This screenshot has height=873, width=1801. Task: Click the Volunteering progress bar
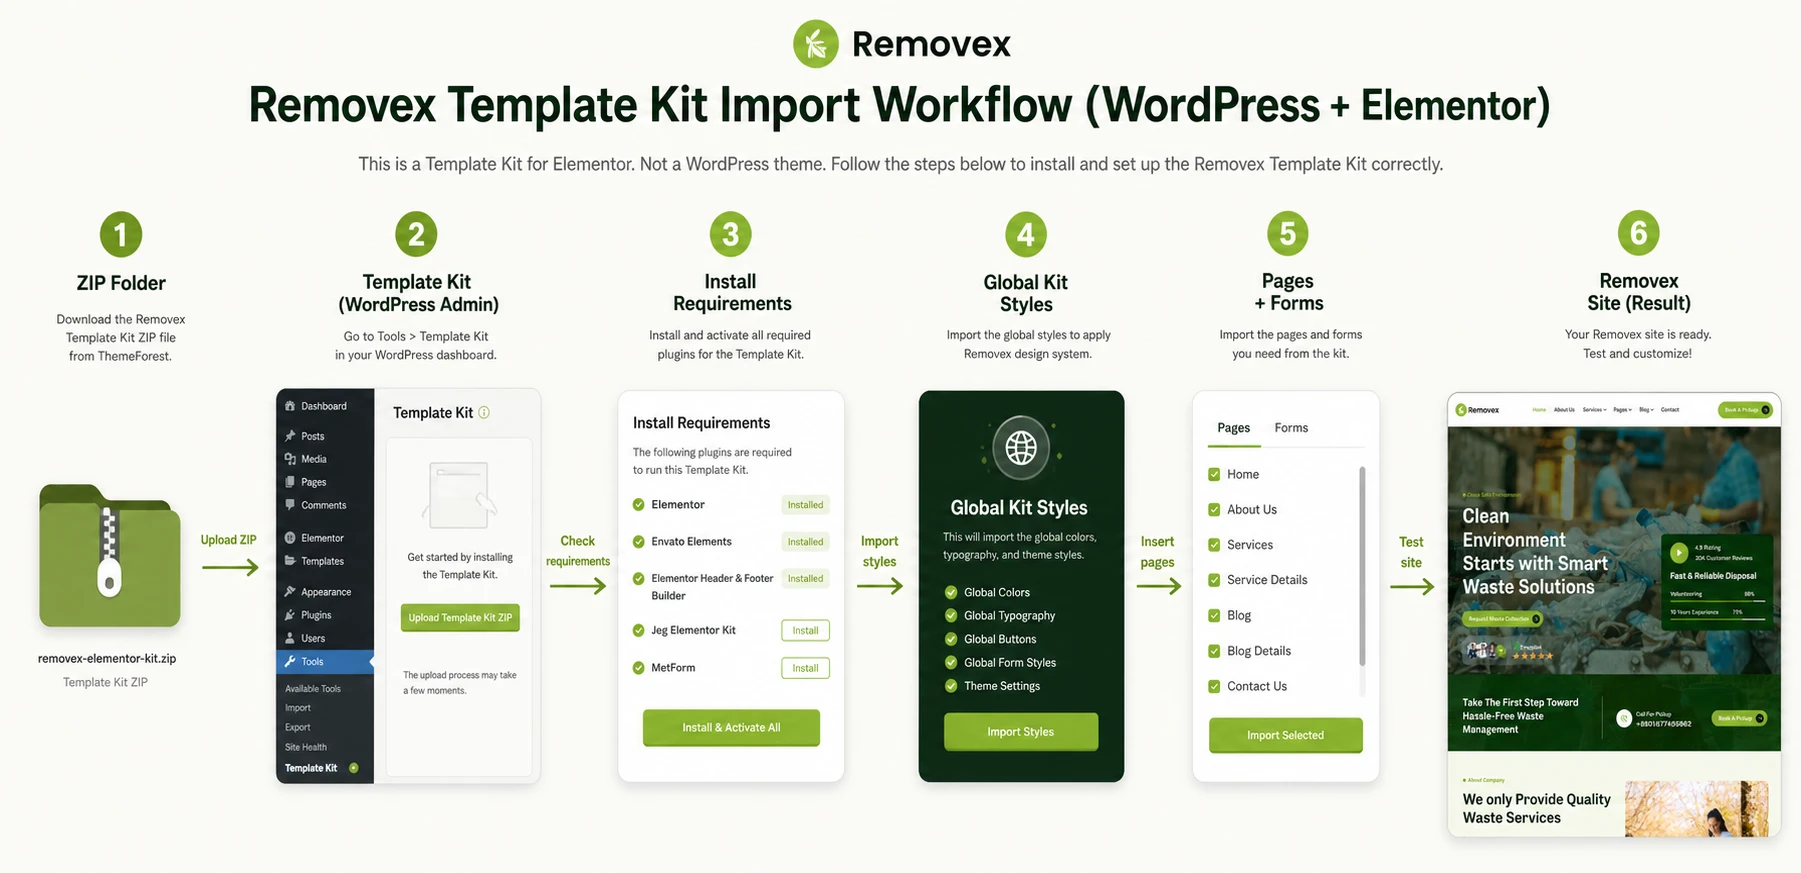coord(1718,600)
